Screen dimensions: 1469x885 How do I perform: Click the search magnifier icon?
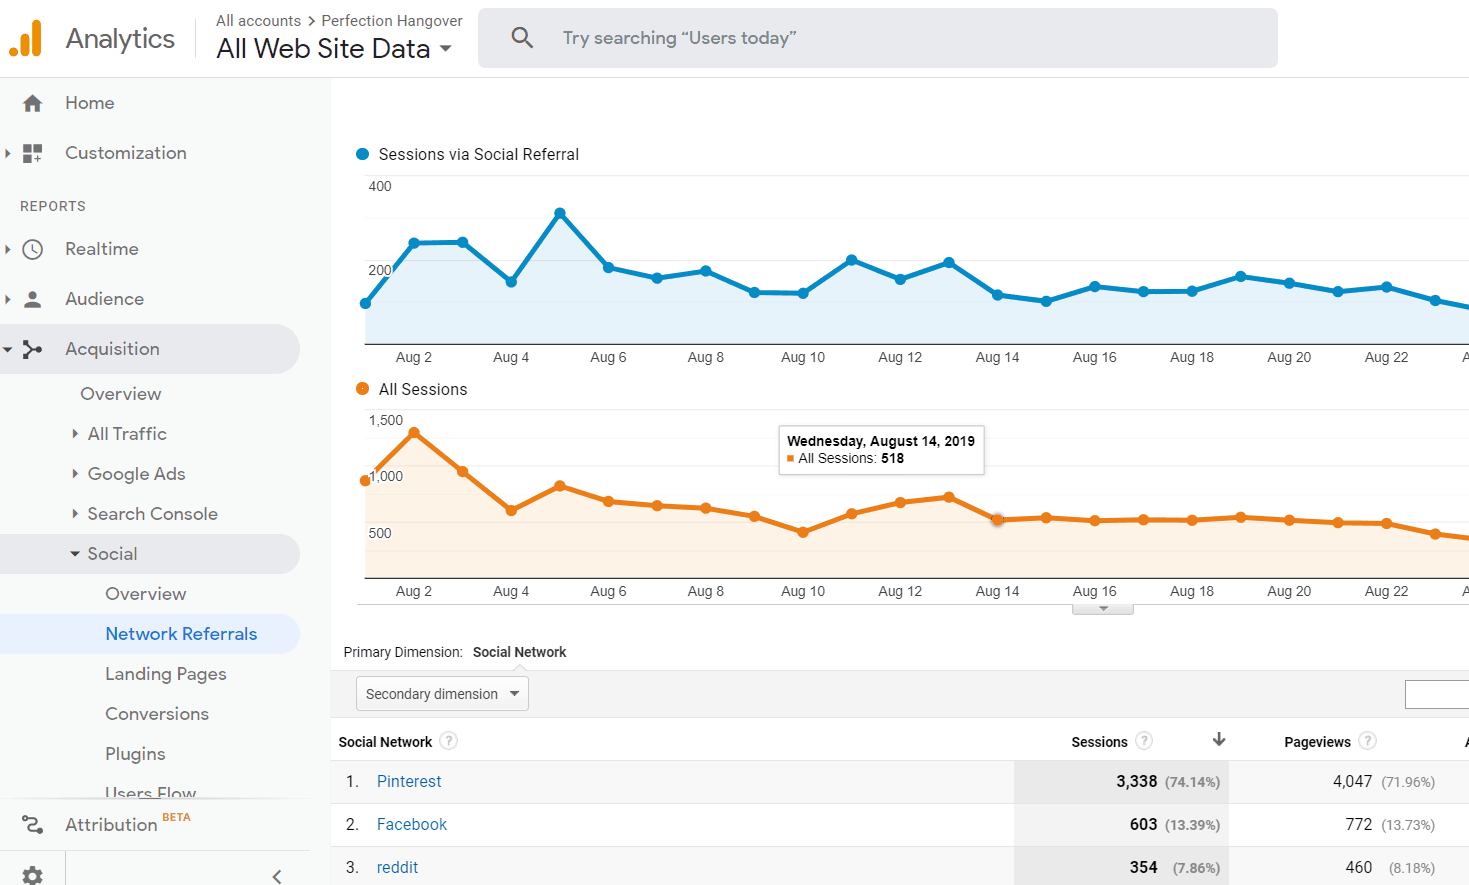pos(522,38)
